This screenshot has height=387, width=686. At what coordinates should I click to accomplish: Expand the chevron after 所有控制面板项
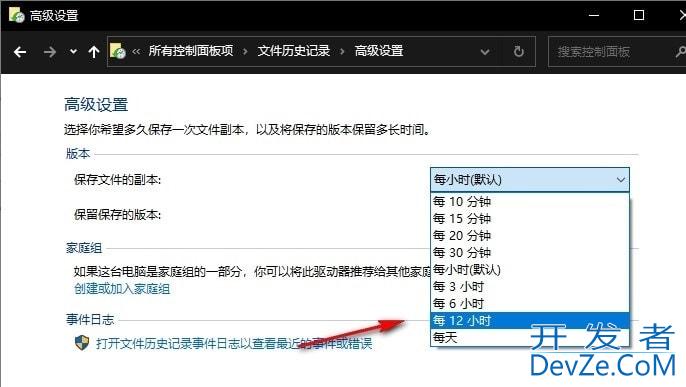pos(245,52)
